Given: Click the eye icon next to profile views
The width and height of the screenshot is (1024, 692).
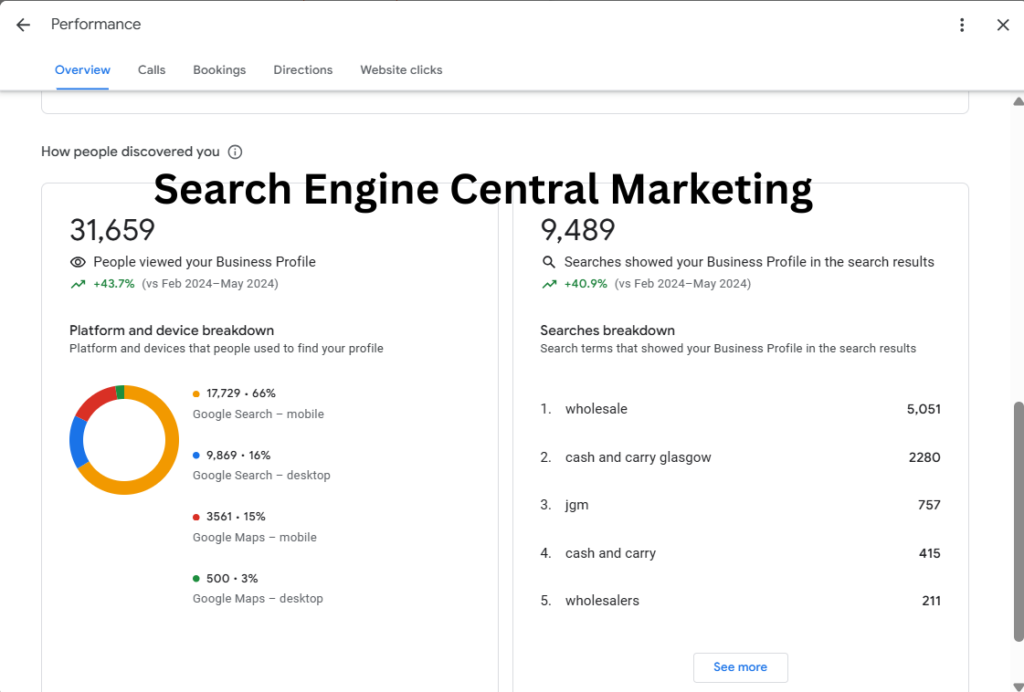Looking at the screenshot, I should [78, 262].
